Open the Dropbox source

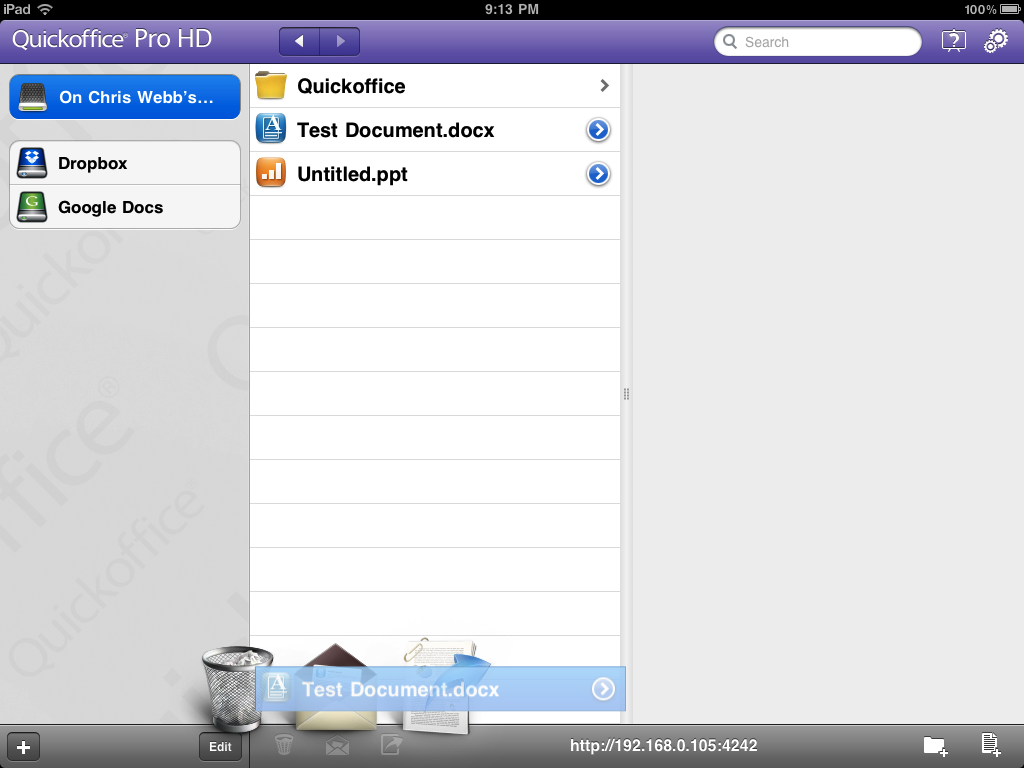125,163
